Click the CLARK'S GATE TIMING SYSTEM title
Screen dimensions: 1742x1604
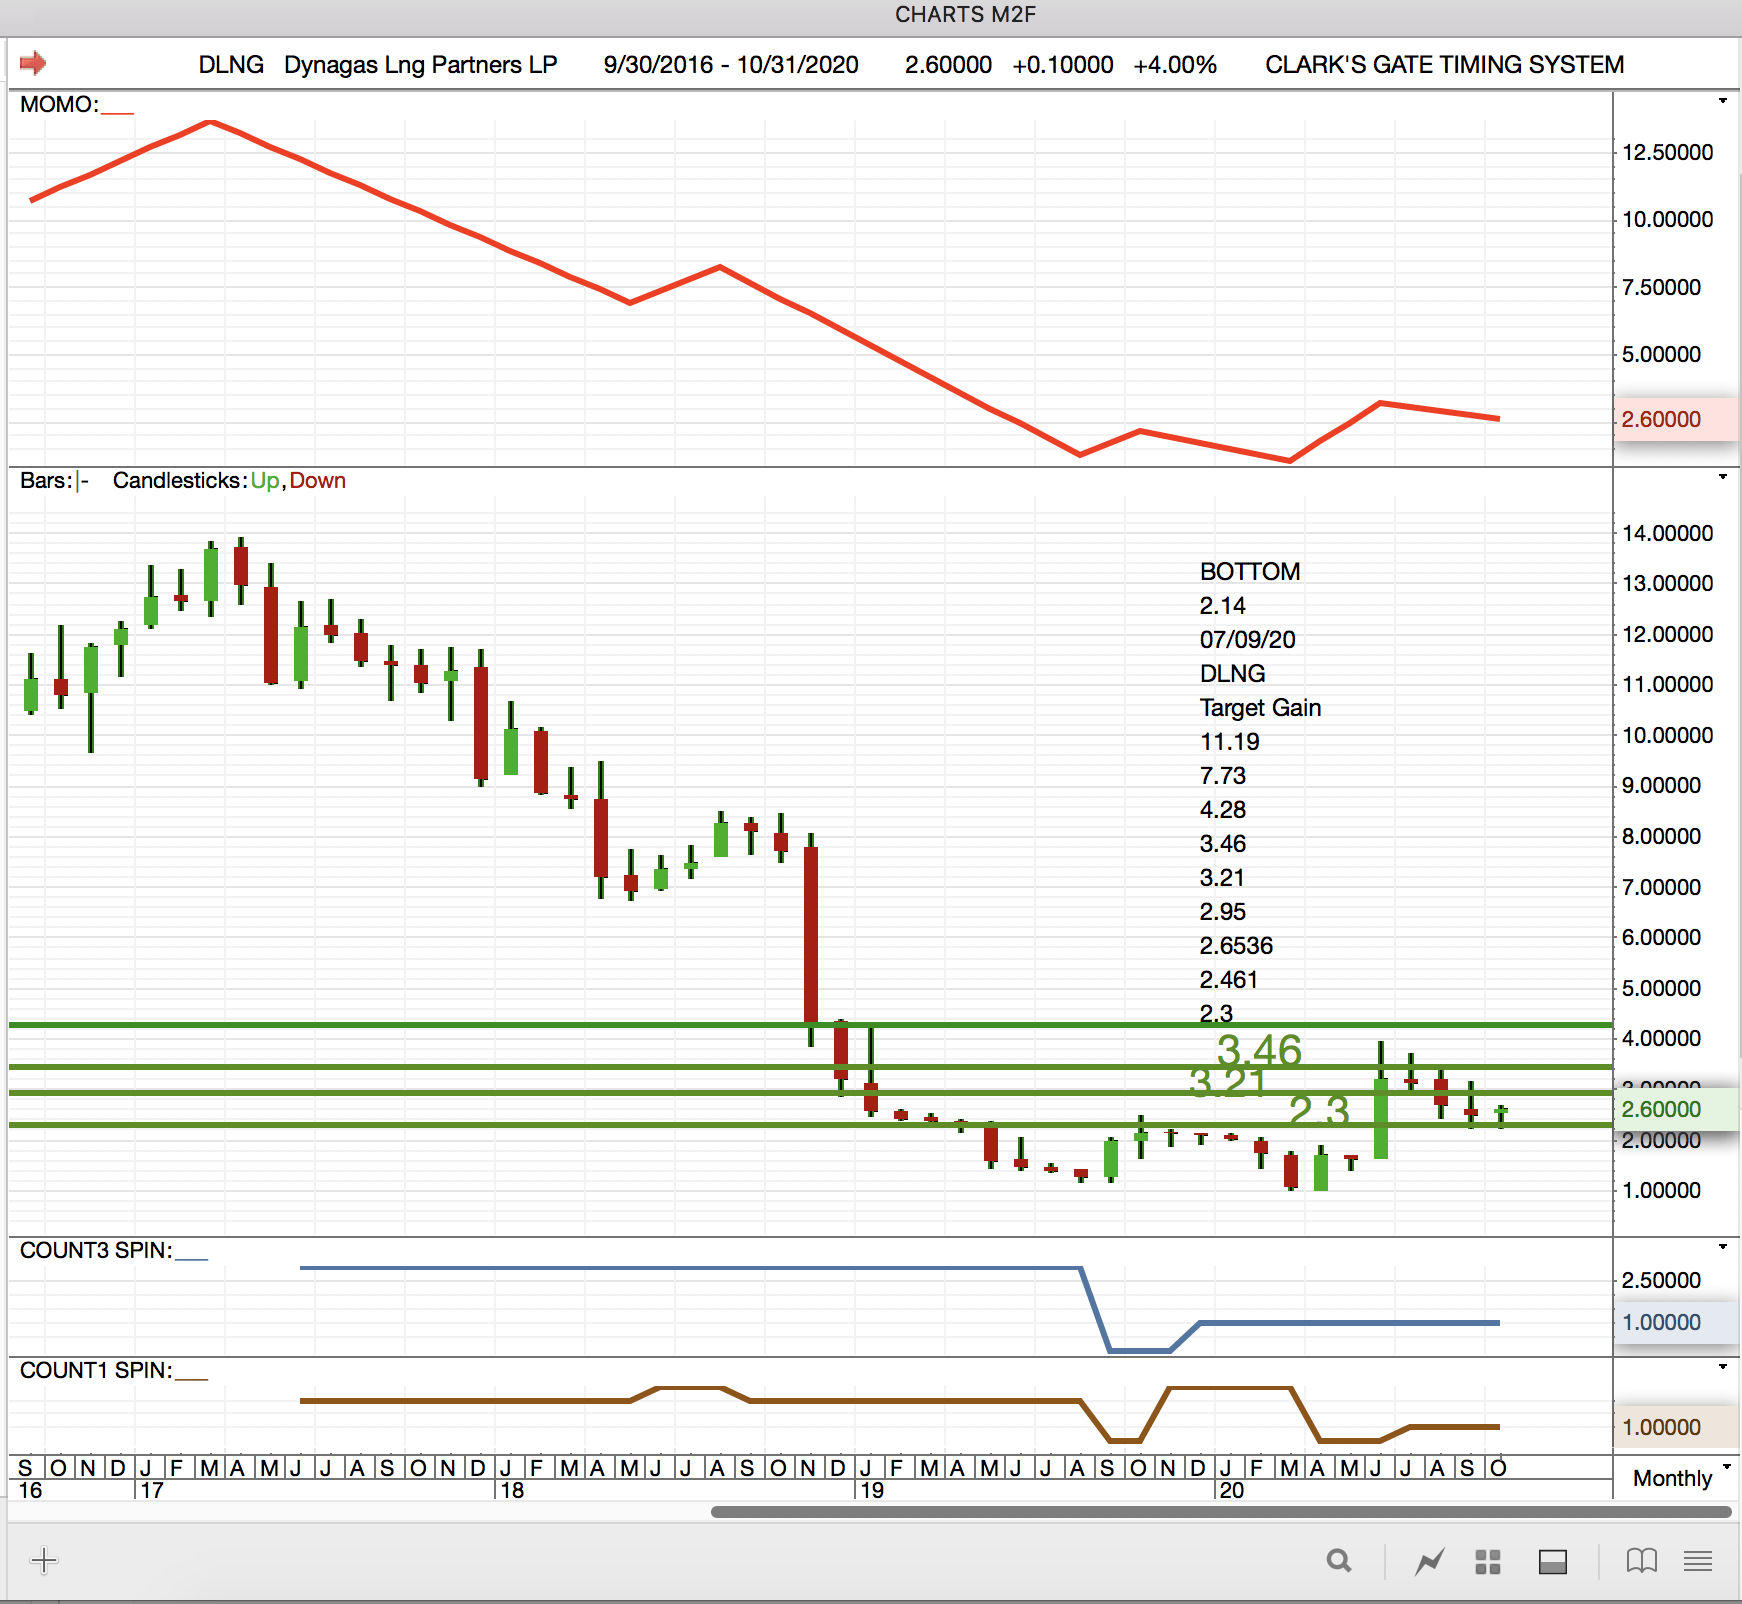[x=1445, y=65]
